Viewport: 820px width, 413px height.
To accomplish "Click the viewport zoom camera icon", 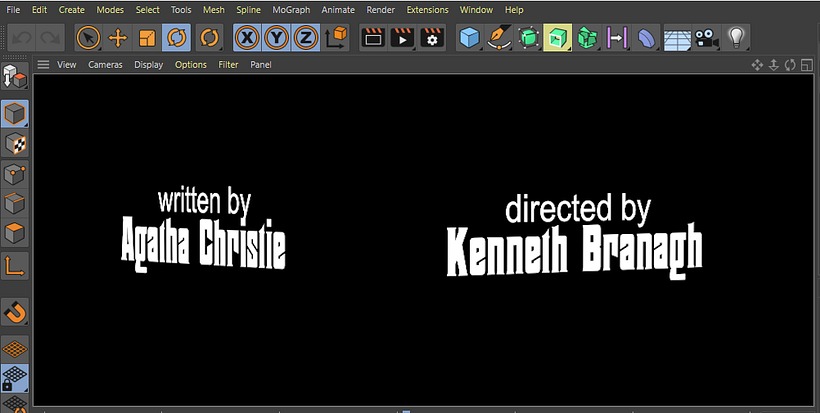I will (773, 65).
